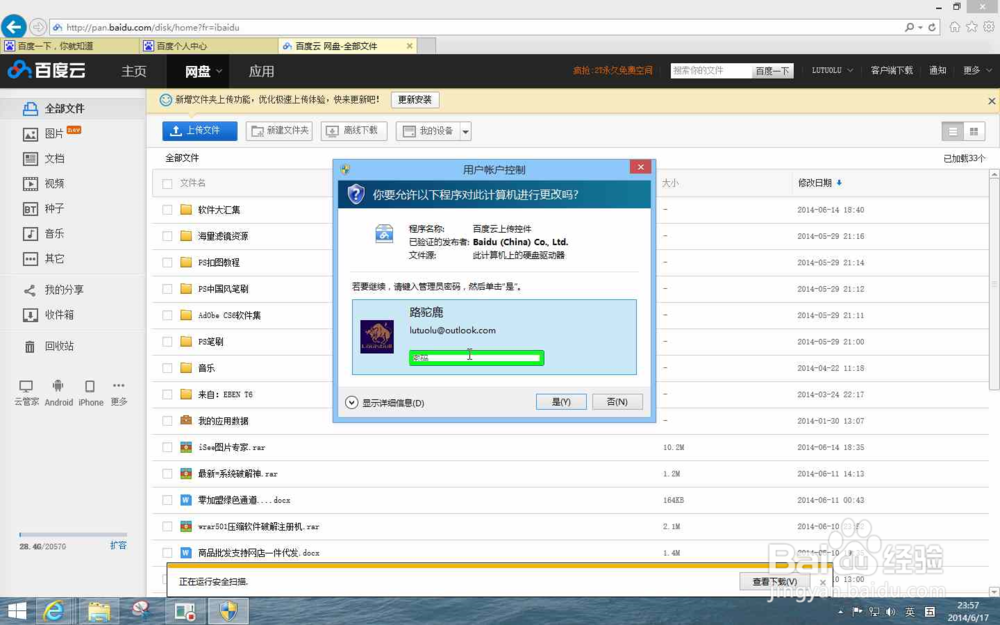Open browser tools gear icon

[x=989, y=27]
